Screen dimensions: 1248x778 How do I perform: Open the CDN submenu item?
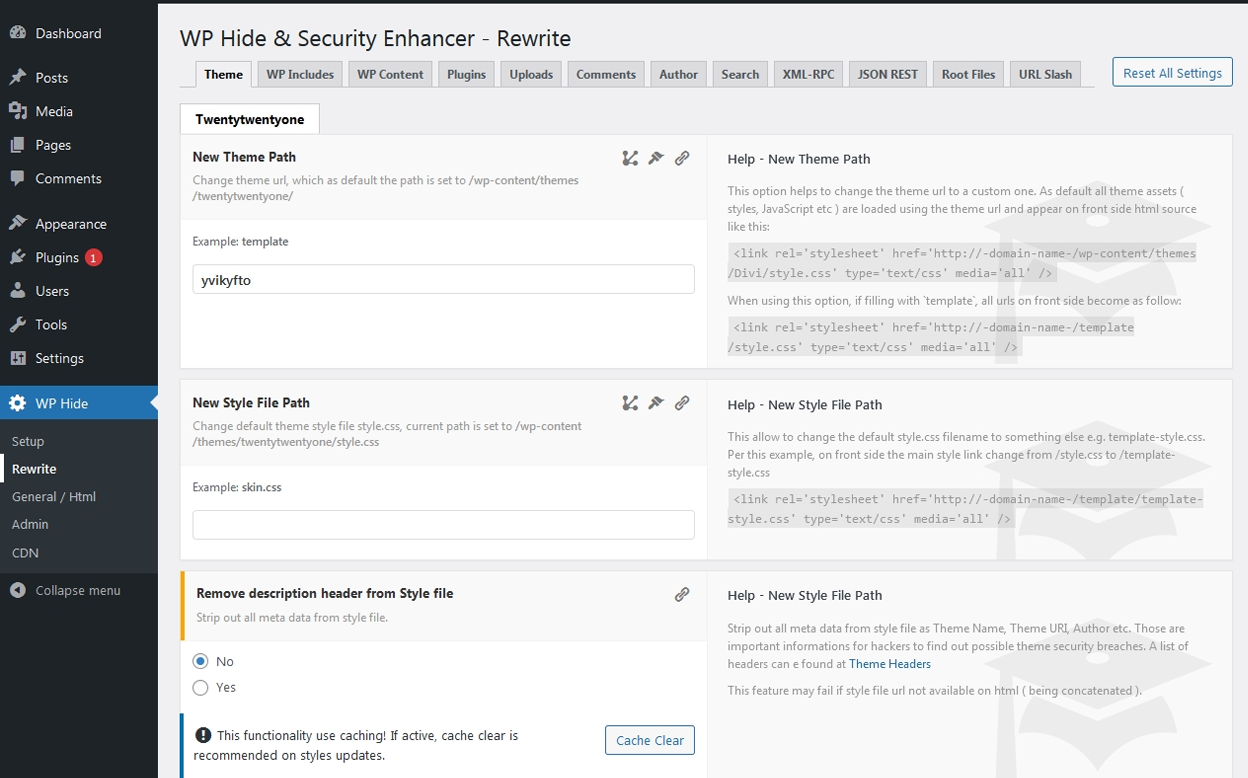25,553
